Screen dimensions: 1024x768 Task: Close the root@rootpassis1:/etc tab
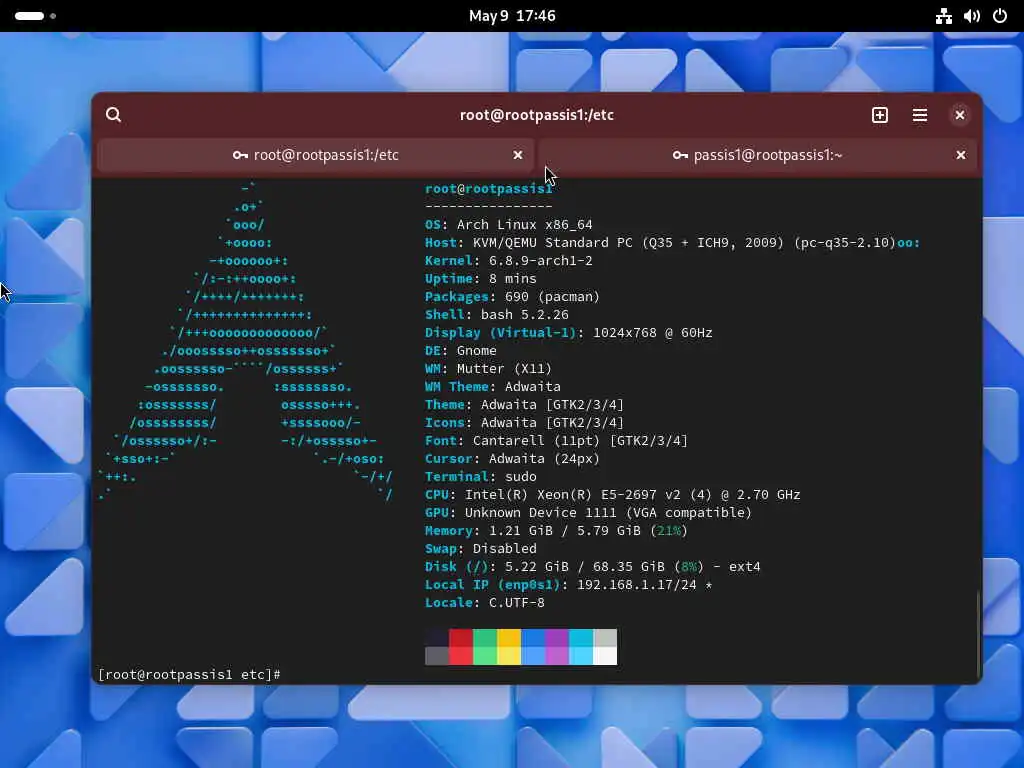pos(518,155)
